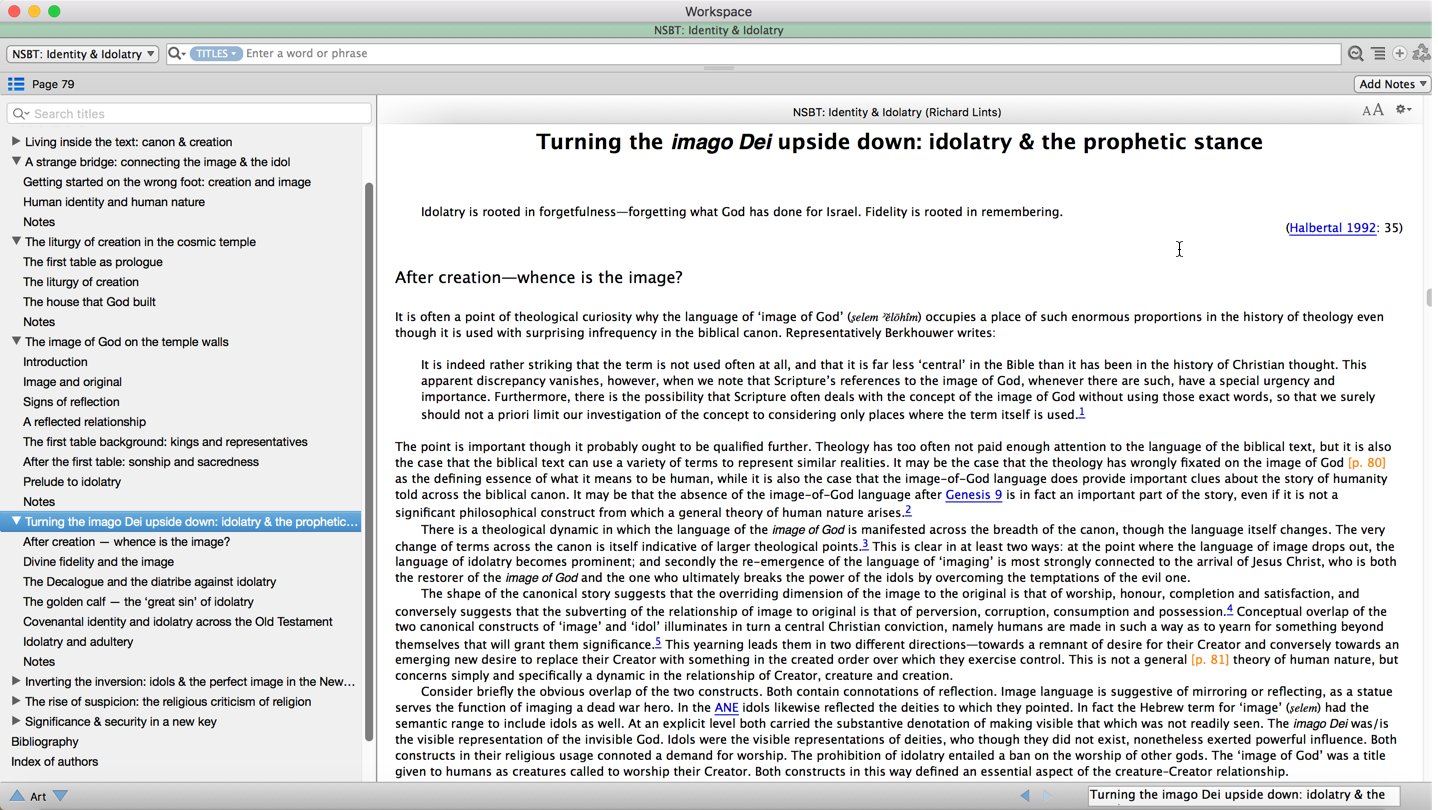Select Image and original
Screen dimensions: 1438x810
pyautogui.click(x=72, y=382)
